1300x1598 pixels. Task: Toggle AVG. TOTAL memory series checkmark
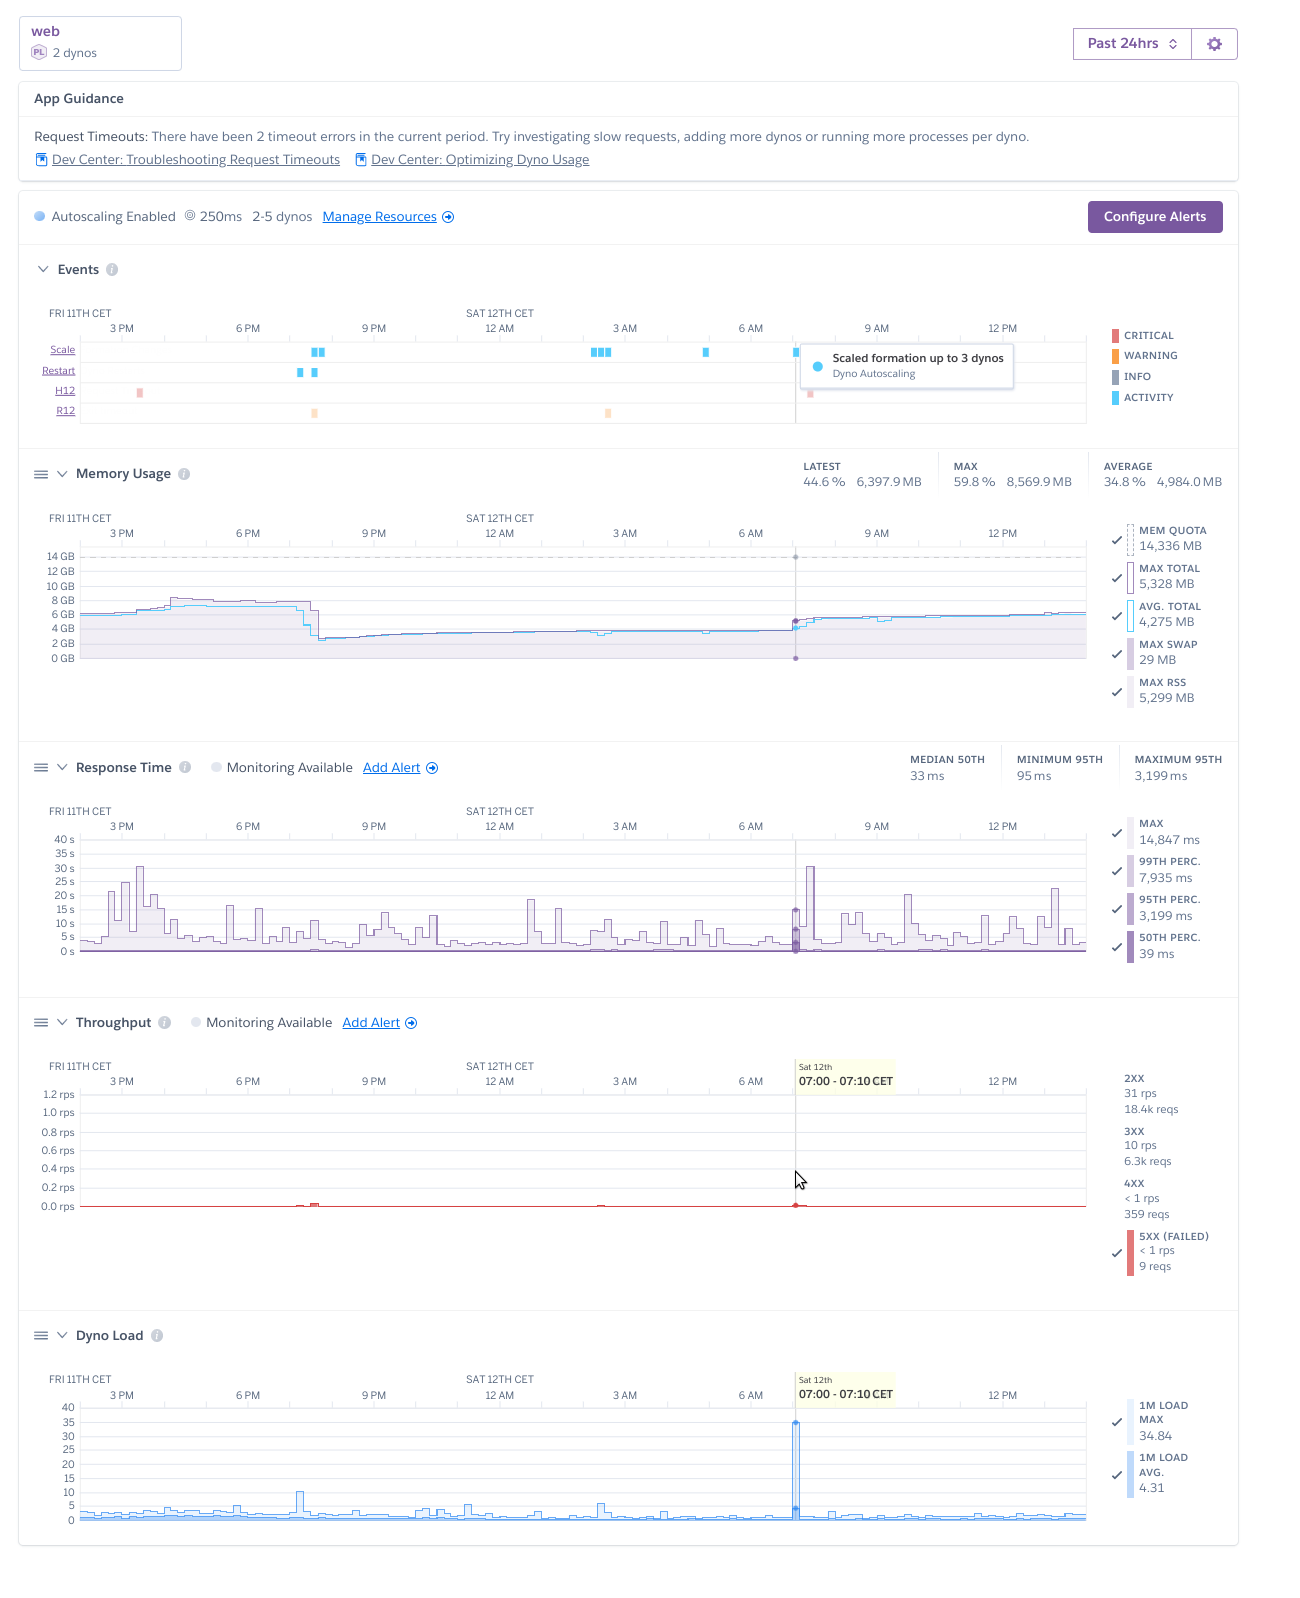click(x=1117, y=616)
